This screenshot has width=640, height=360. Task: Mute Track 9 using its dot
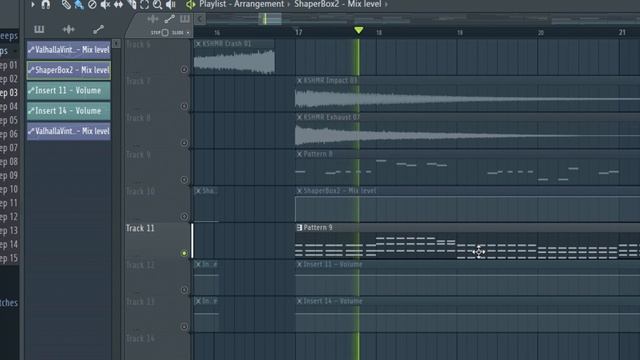click(184, 180)
